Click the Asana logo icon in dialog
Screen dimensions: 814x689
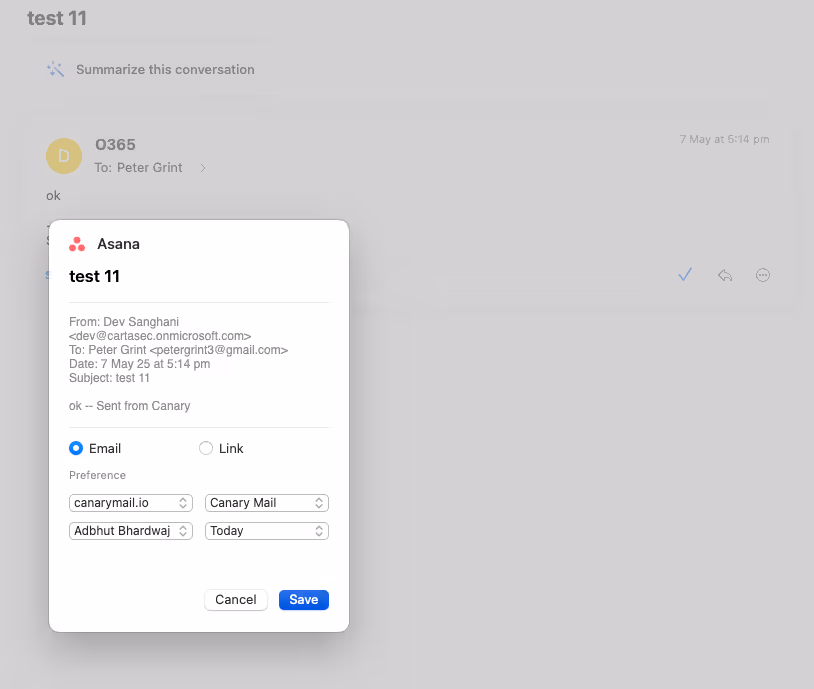pyautogui.click(x=77, y=244)
